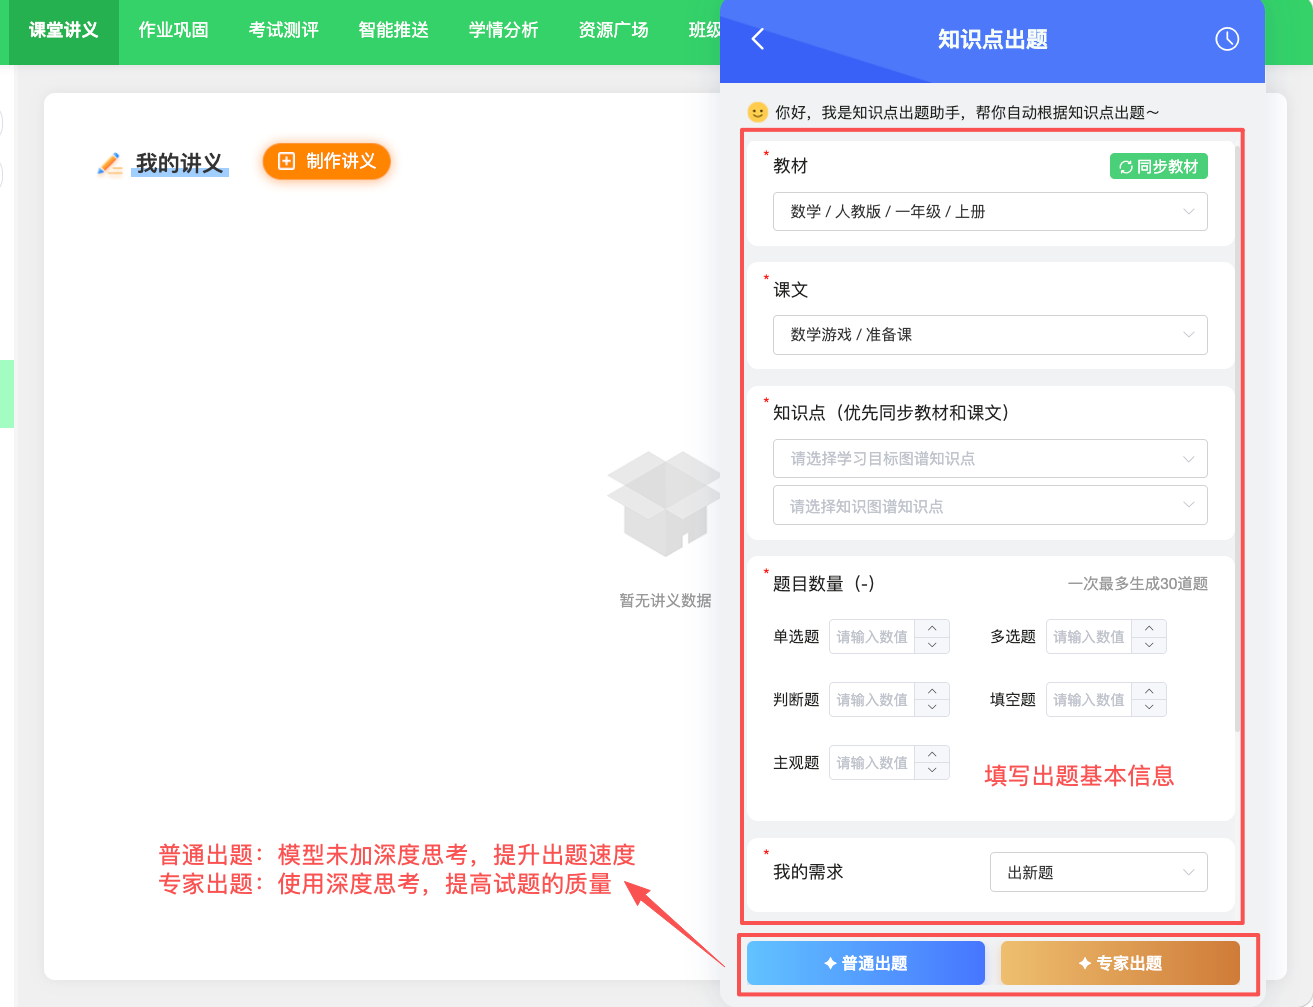Viewport: 1313px width, 1007px height.
Task: Click the 一次最多生成30道题 hint text
Action: (x=1138, y=584)
